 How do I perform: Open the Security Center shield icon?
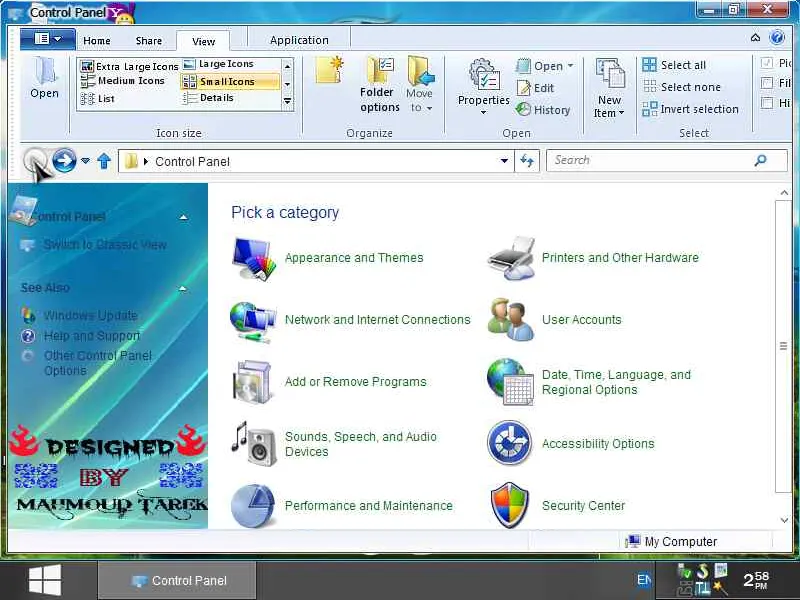(509, 505)
